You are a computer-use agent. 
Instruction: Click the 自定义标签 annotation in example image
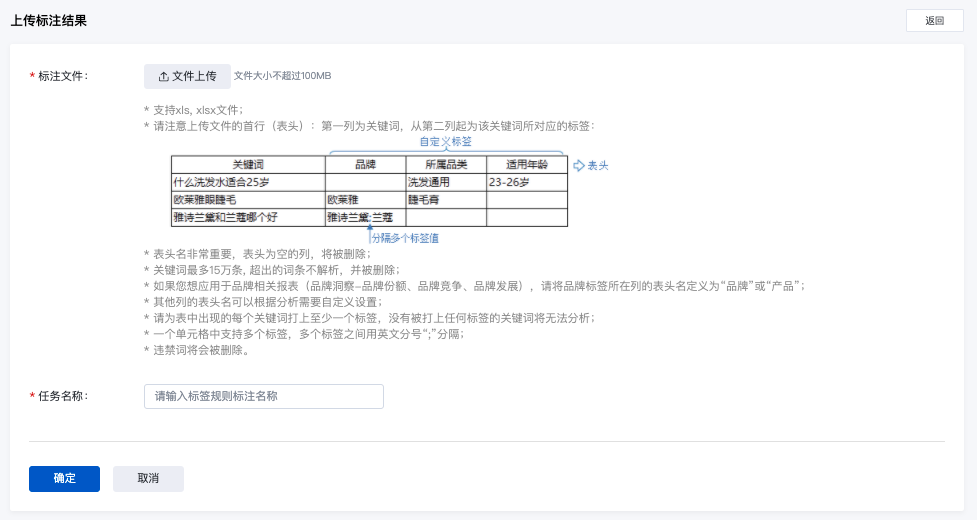pos(445,142)
